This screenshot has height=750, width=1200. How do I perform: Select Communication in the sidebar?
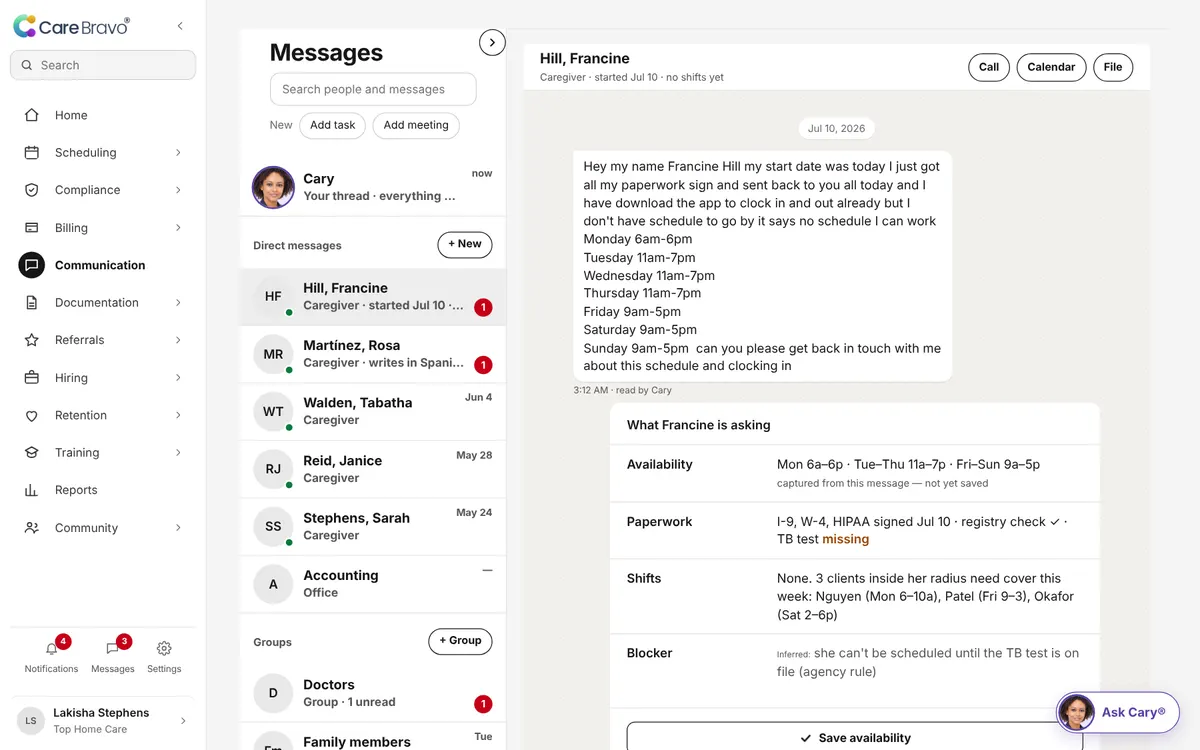(103, 265)
